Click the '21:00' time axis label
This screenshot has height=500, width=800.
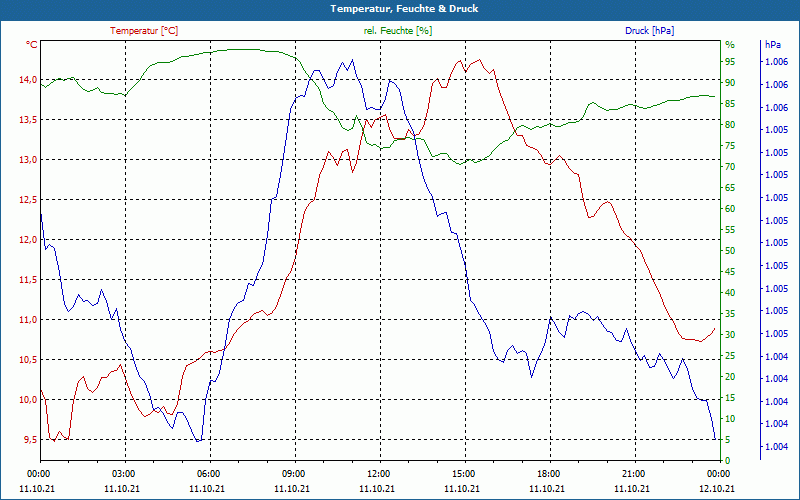coord(635,473)
